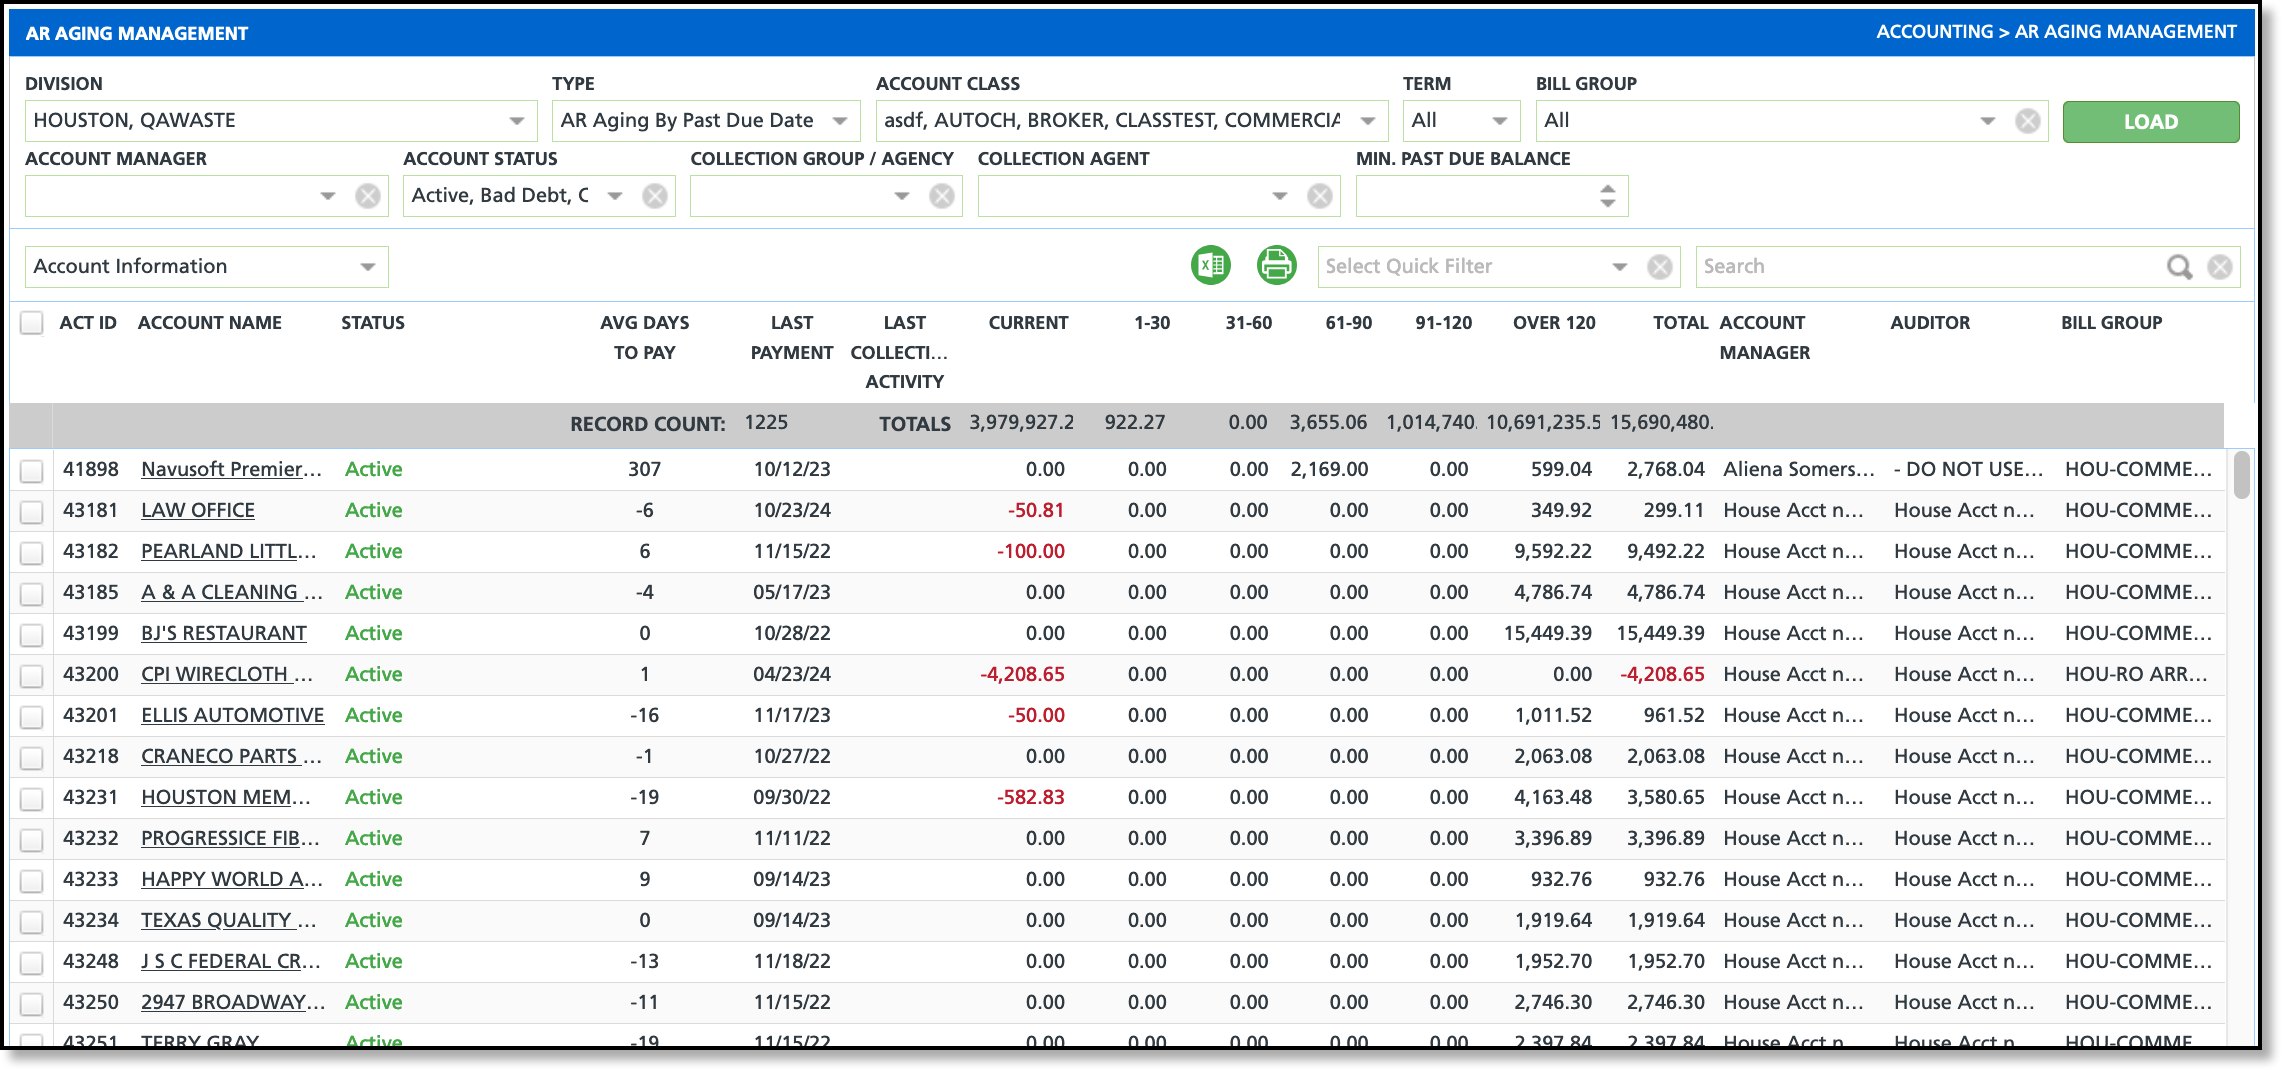Sort by AVG DAYS TO PAY column
Viewport: 2282px width, 1070px height.
tap(644, 337)
